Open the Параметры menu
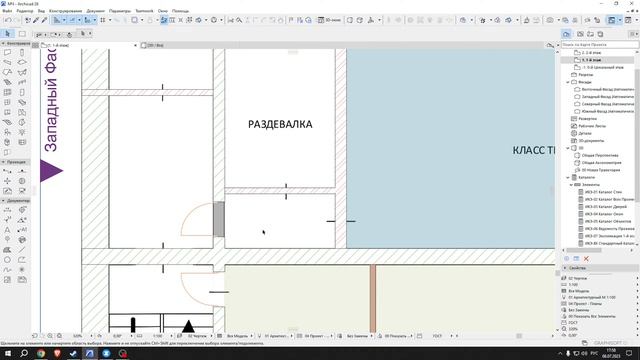Viewport: 640px width, 360px height. [x=120, y=11]
